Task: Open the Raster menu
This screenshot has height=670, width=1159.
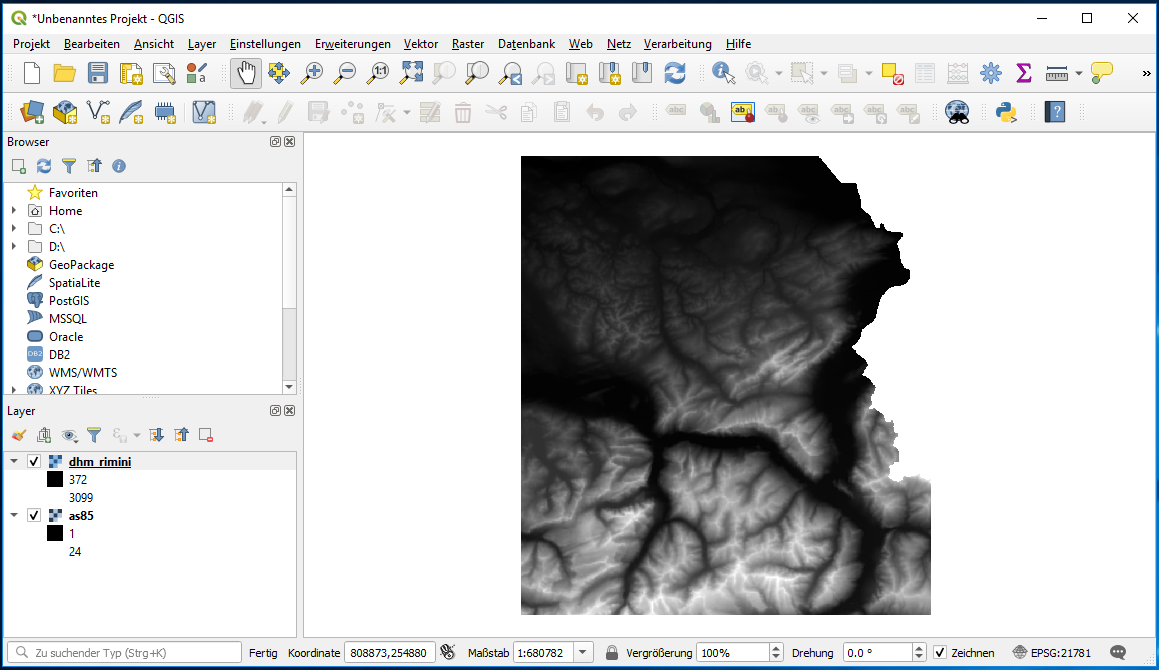Action: [x=468, y=44]
